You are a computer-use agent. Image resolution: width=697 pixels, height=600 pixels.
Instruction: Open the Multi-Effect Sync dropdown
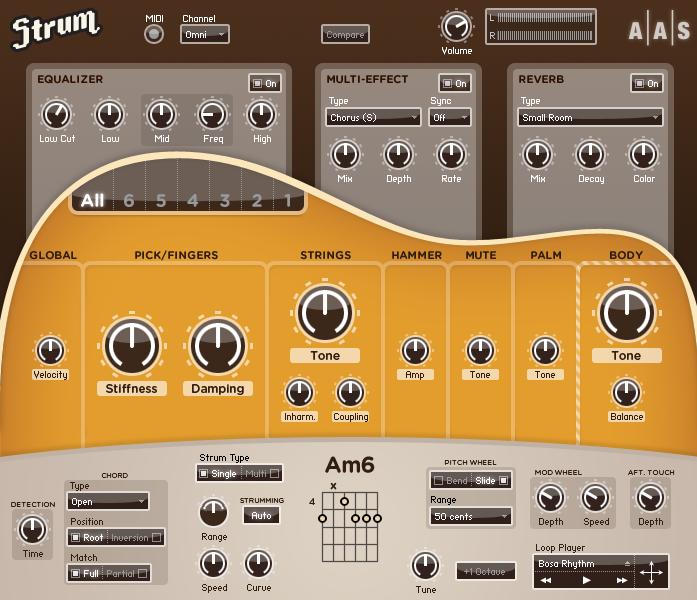(450, 117)
